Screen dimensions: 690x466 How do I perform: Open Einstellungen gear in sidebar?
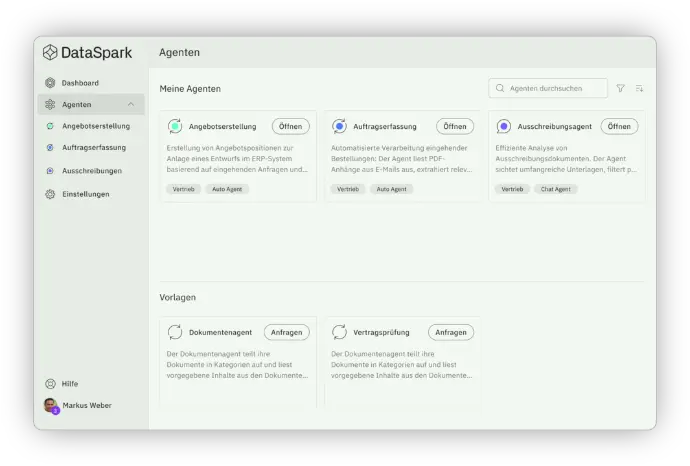point(50,194)
